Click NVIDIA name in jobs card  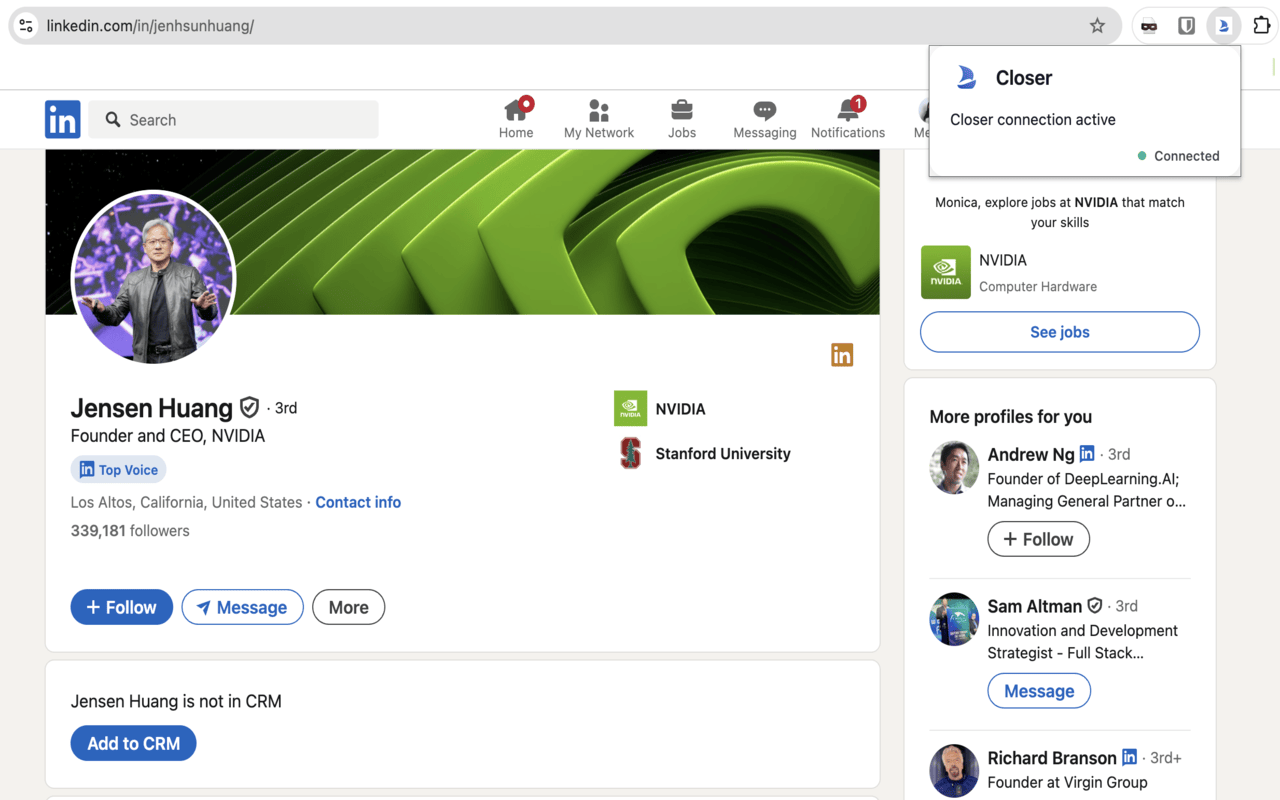coord(1003,260)
